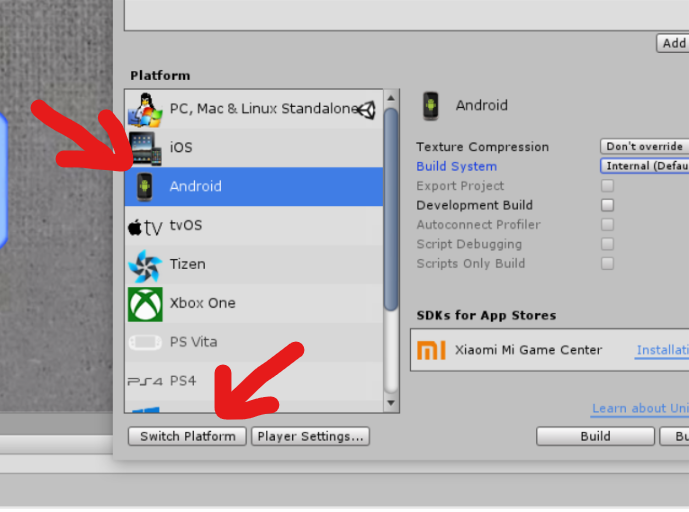Screen dimensions: 689x512
Task: Click the platform list scroll up arrow
Action: click(x=391, y=98)
